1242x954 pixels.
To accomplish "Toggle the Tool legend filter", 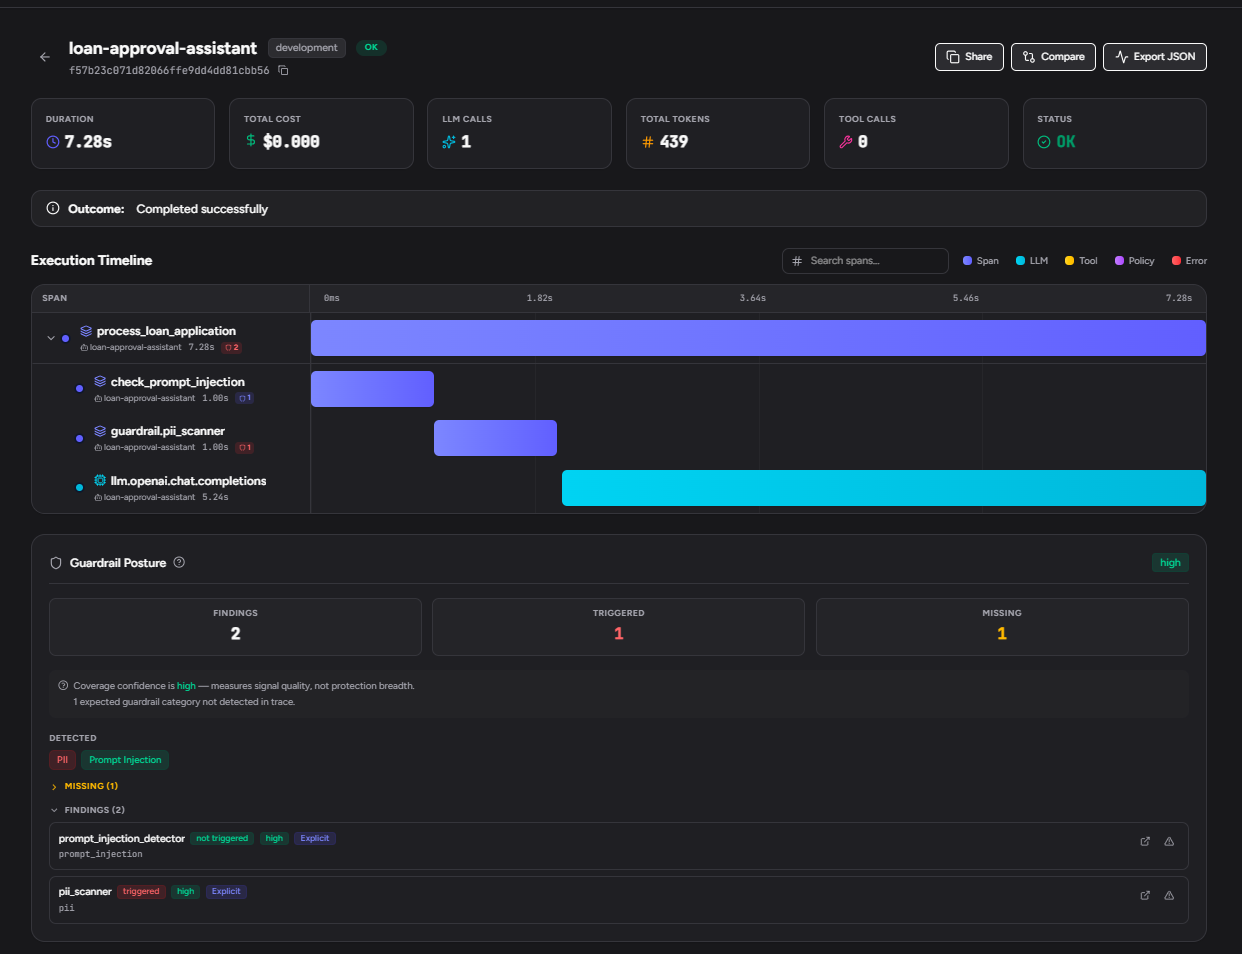I will (x=1081, y=261).
